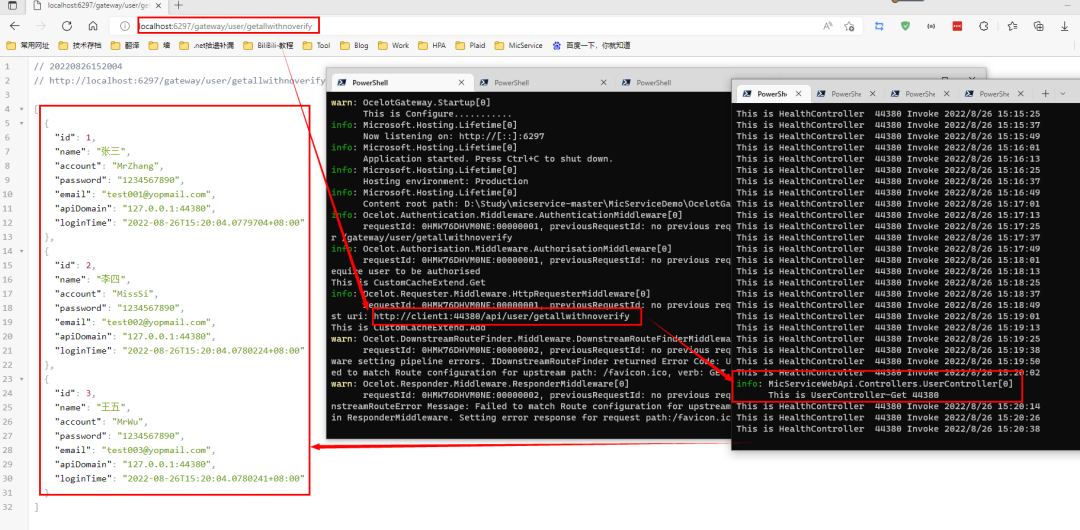Screen dimensions: 1080x530
Task: Close the active PowerShell tab in front terminal
Action: point(798,94)
